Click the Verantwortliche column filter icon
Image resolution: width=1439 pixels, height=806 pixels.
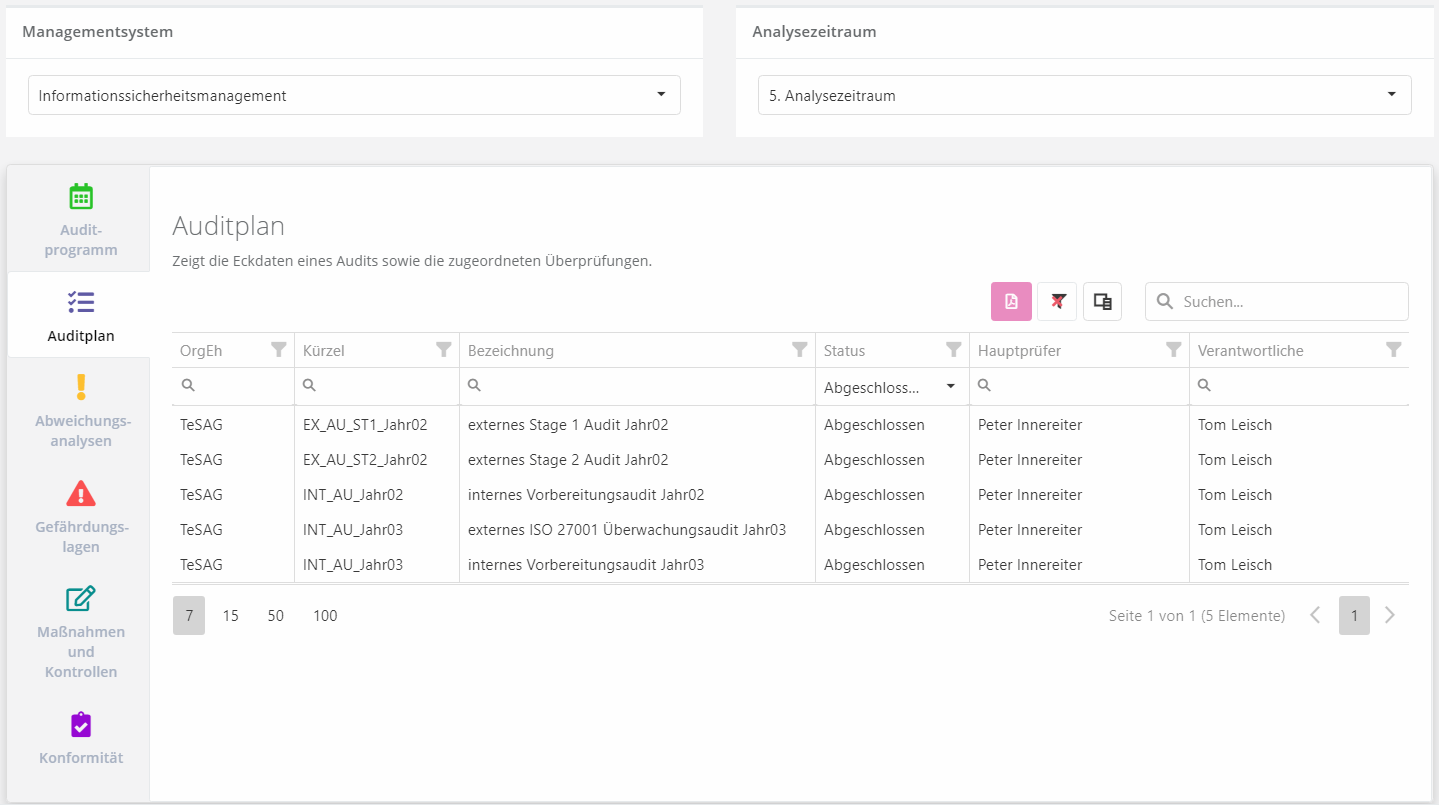[x=1393, y=350]
